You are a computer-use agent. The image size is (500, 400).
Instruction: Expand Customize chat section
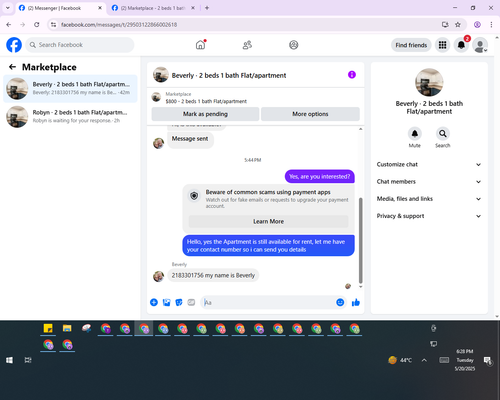429,164
